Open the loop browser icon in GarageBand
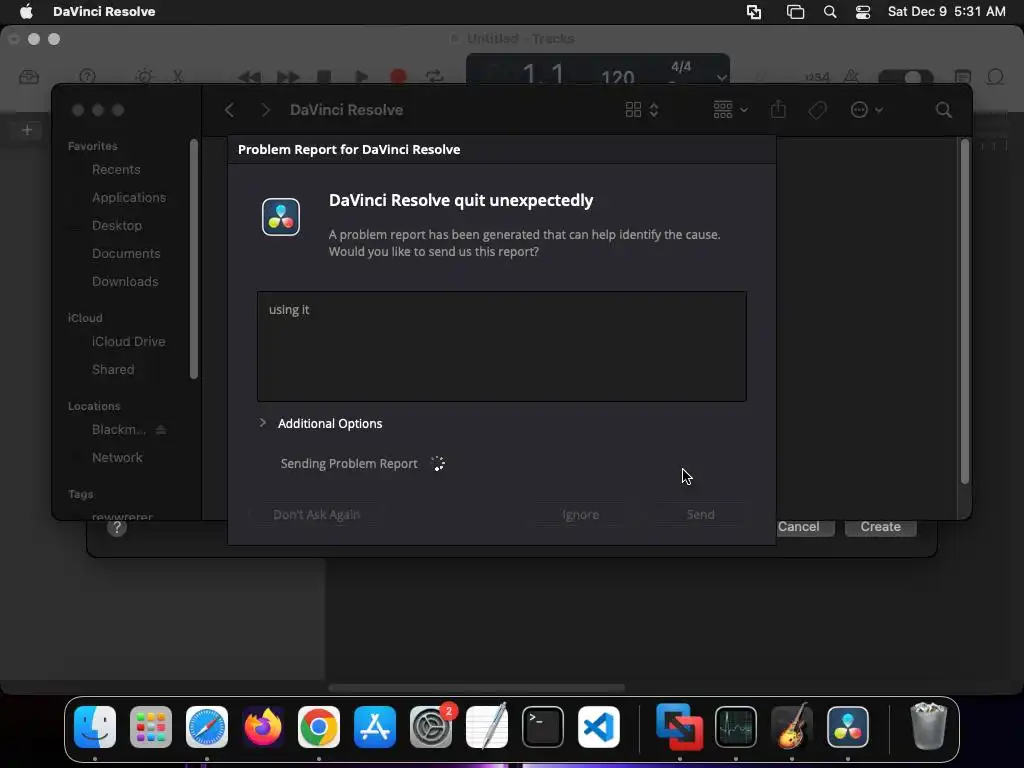 pos(995,77)
